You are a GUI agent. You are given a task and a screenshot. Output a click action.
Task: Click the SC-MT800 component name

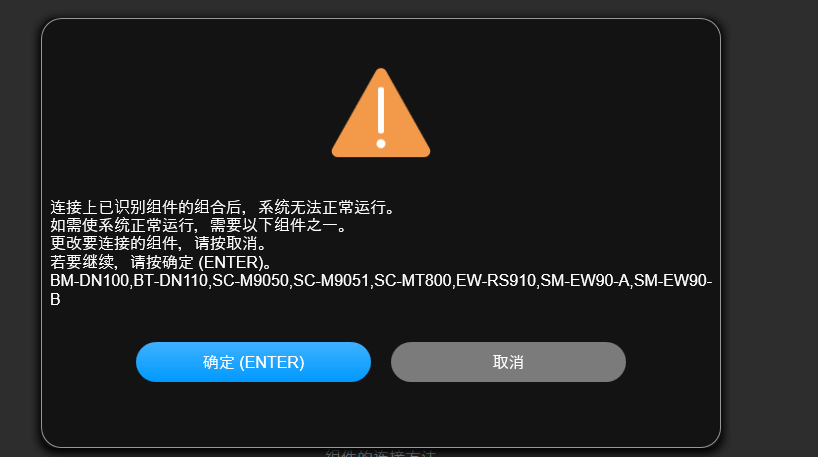click(413, 281)
